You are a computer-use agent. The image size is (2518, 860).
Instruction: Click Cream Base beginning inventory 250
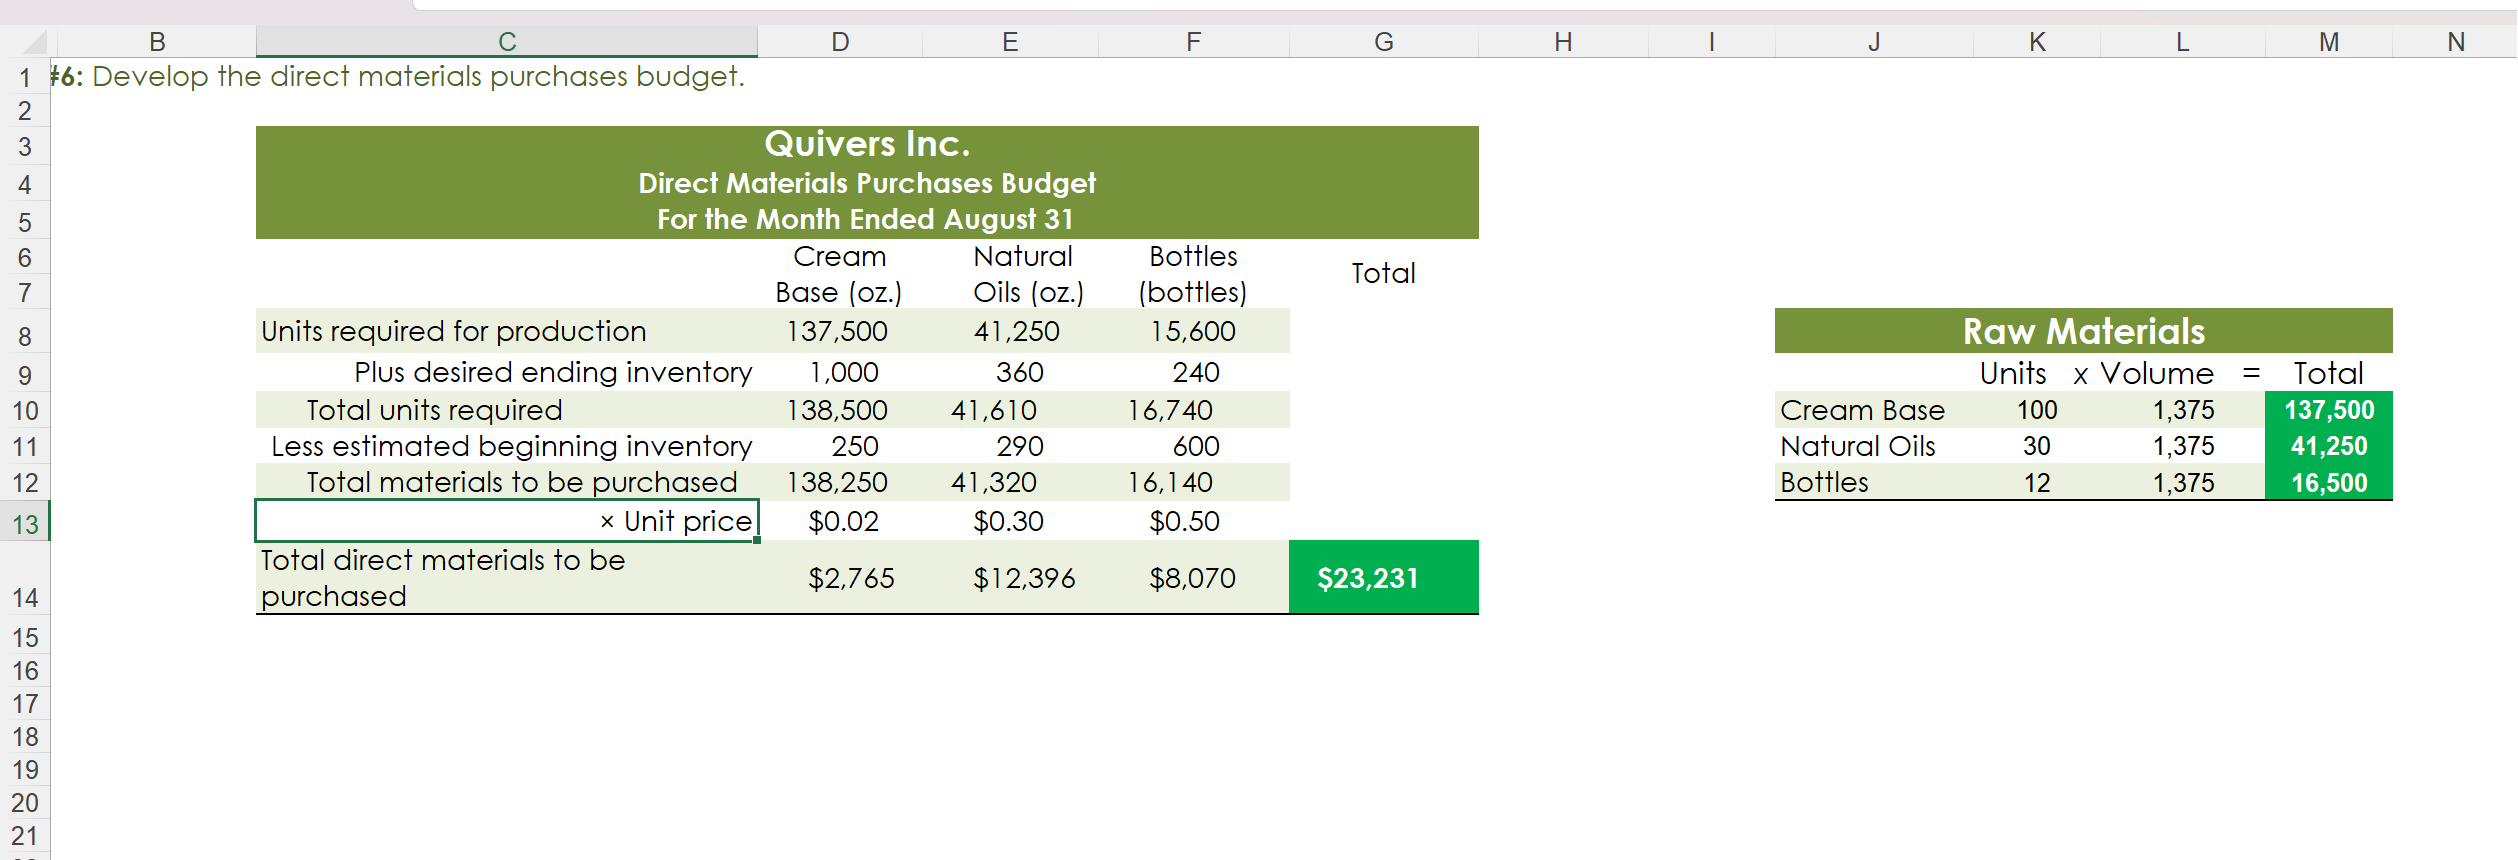click(x=855, y=446)
